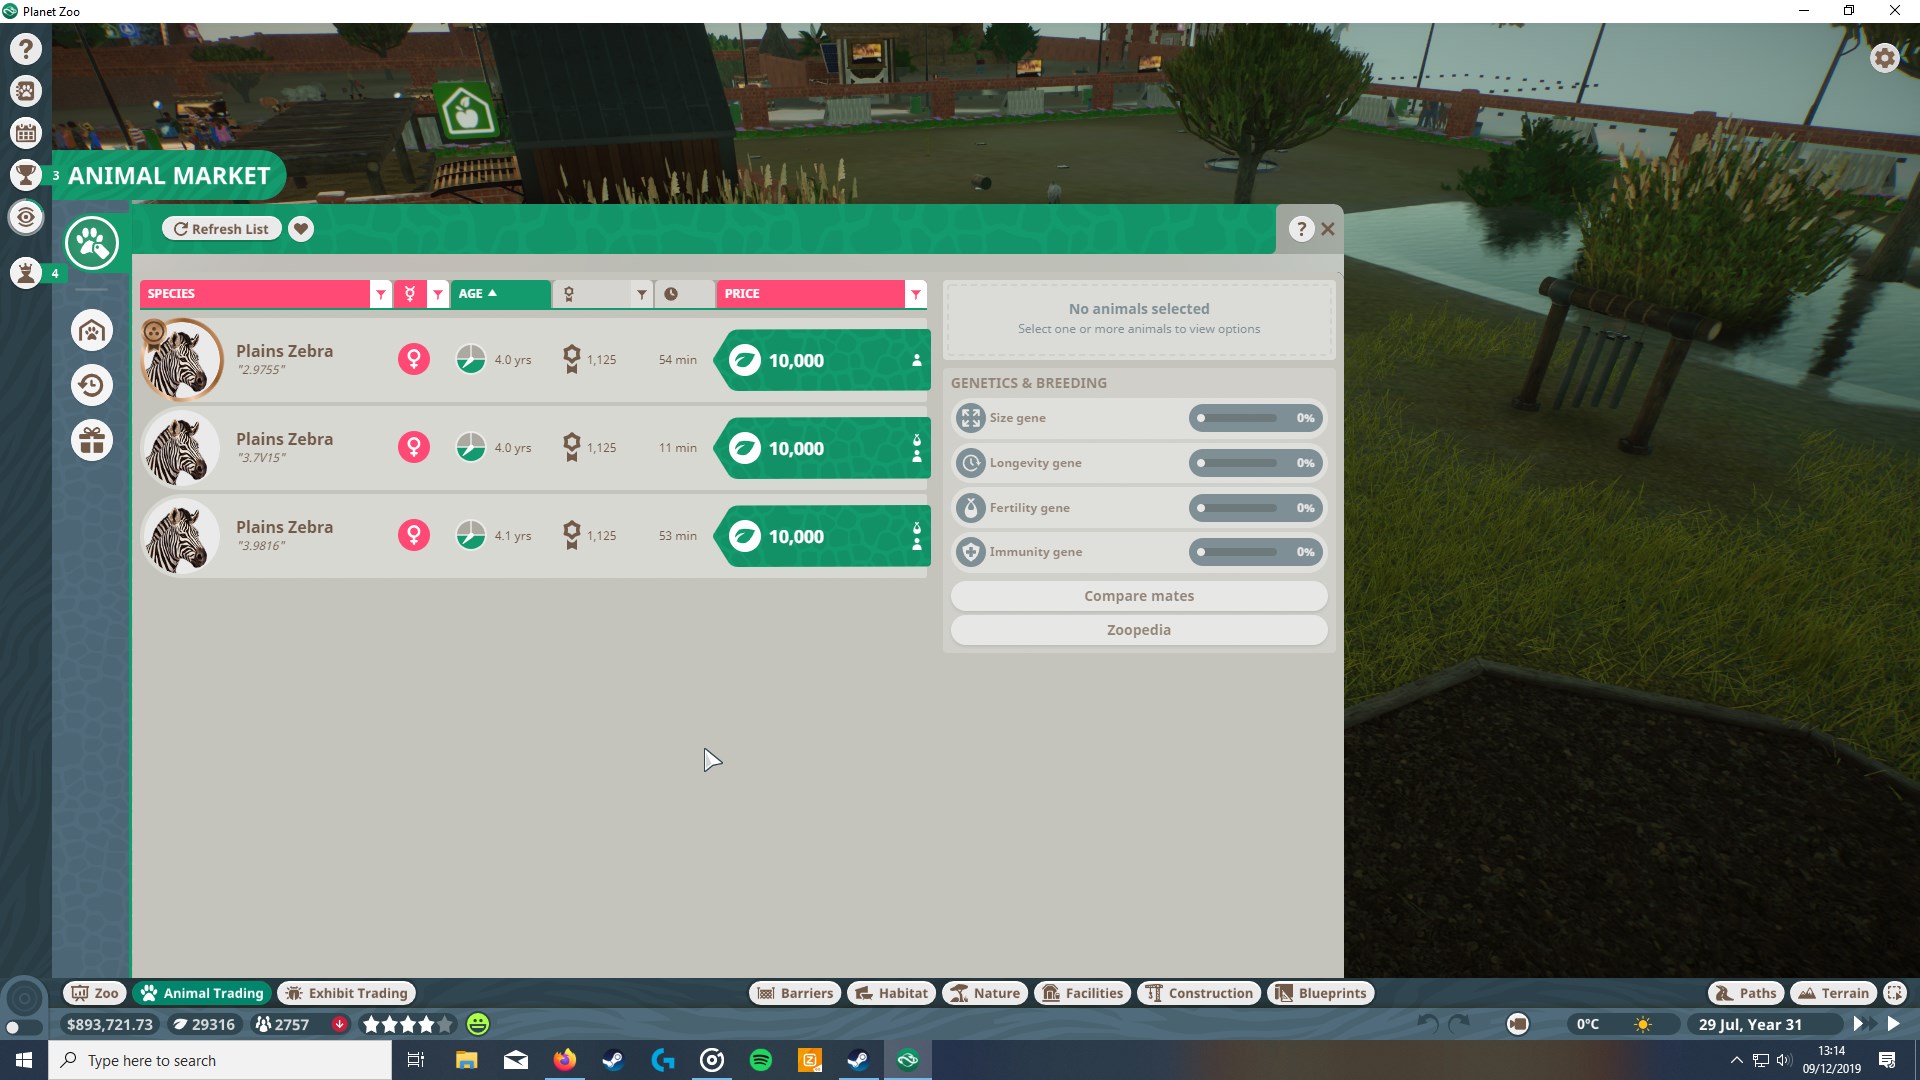This screenshot has width=1920, height=1080.
Task: Buy zebra "3.7V15" for 10,000 conservation credits
Action: pos(822,448)
